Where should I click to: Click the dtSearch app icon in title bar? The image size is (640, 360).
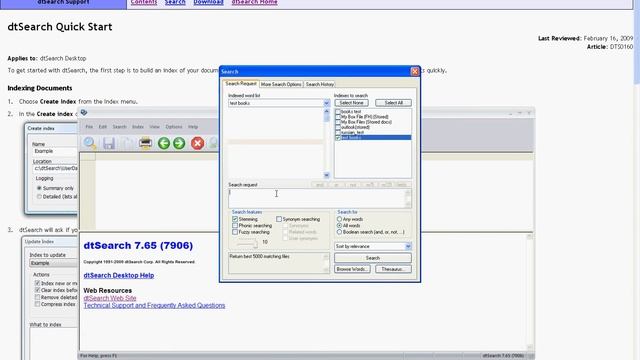coord(84,113)
